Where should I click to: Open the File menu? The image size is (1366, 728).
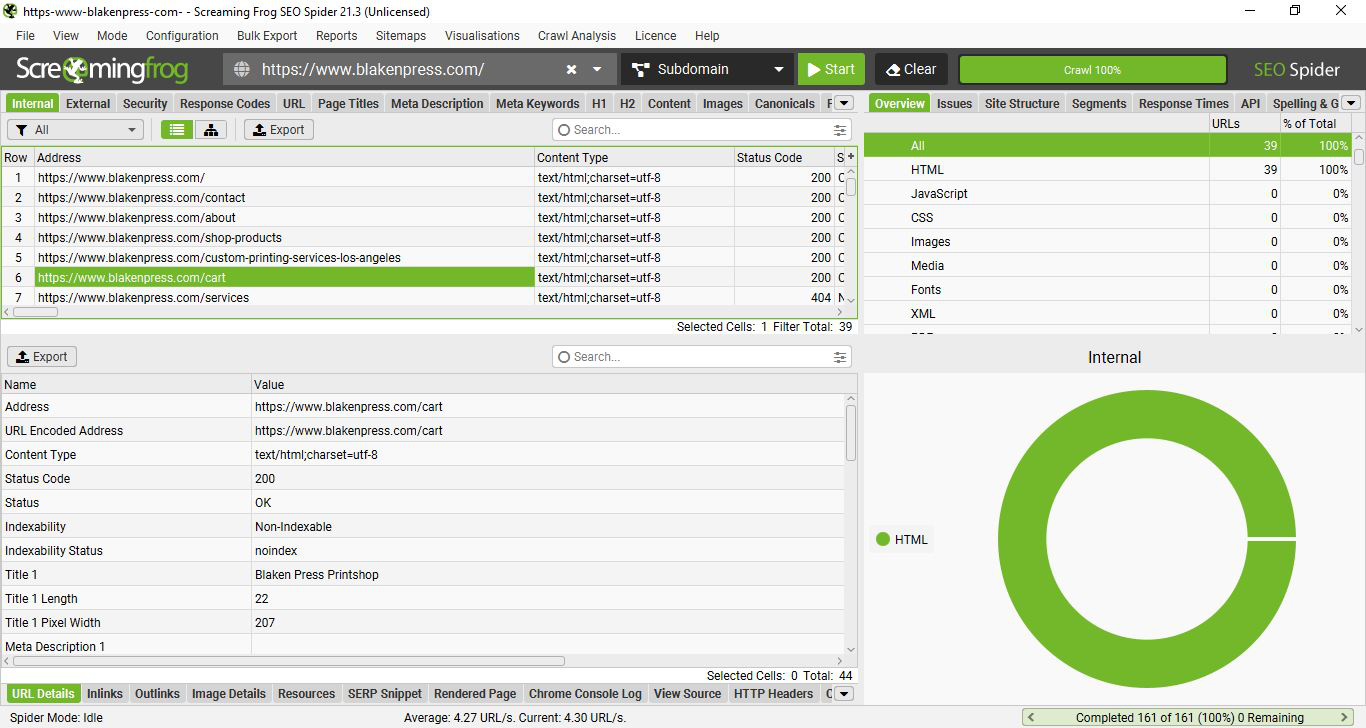[25, 35]
